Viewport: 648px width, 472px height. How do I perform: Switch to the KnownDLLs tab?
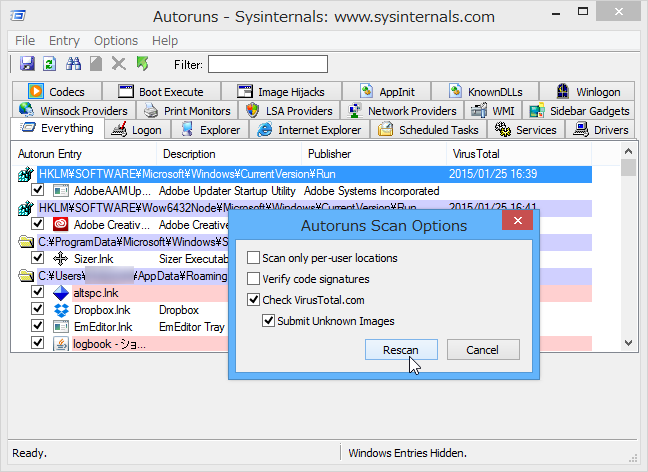pyautogui.click(x=485, y=91)
